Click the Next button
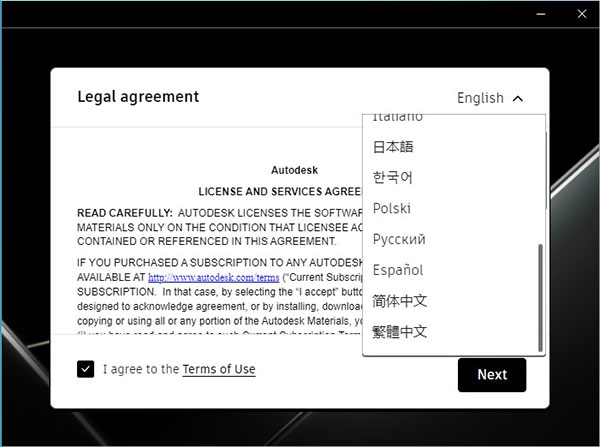The image size is (600, 447). click(492, 375)
